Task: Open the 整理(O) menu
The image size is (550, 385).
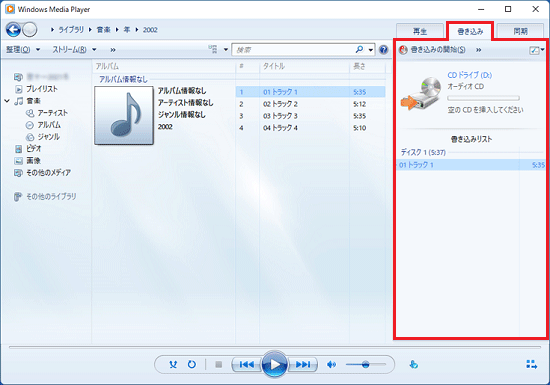Action: tap(23, 50)
